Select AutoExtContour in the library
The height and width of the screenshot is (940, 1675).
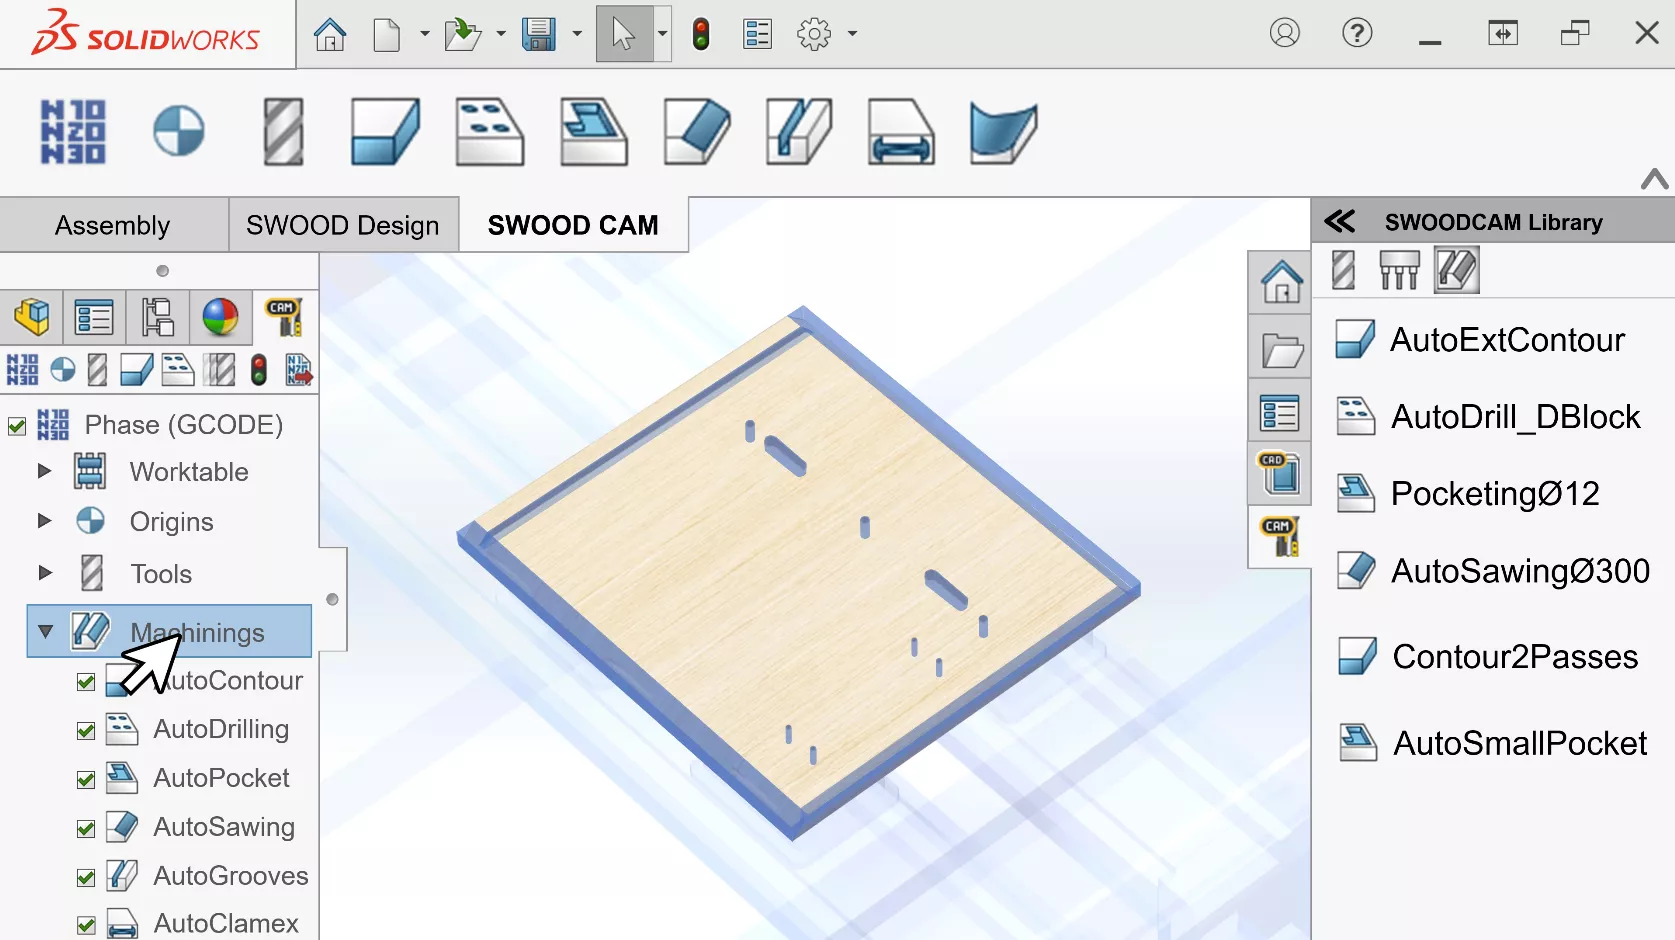pyautogui.click(x=1480, y=340)
